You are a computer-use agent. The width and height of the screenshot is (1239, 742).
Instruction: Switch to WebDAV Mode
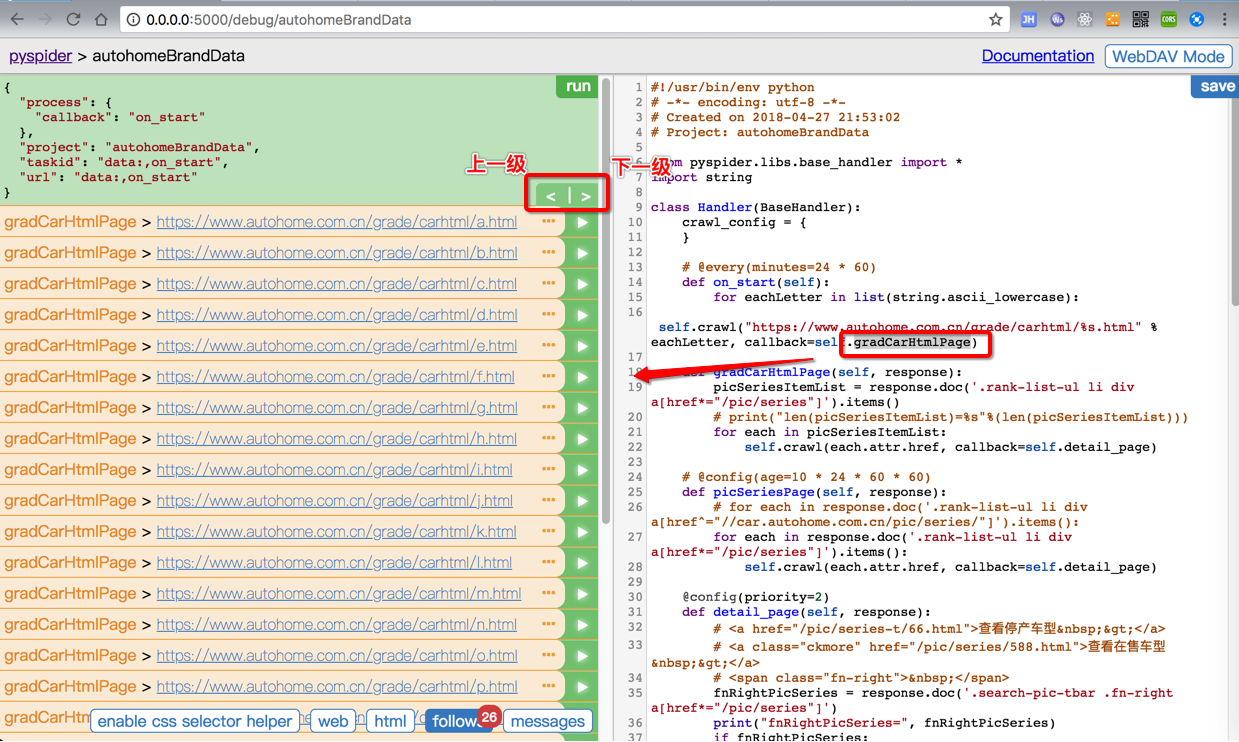(1168, 56)
